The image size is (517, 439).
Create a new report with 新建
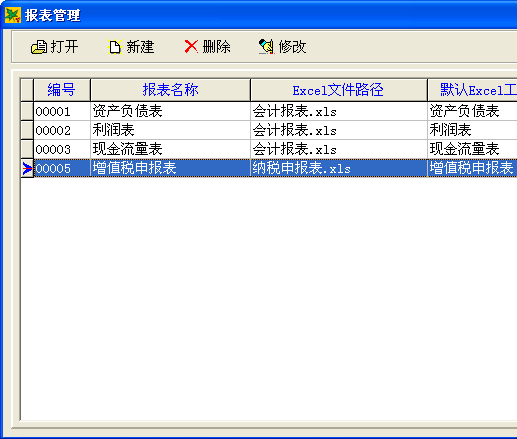pyautogui.click(x=131, y=47)
